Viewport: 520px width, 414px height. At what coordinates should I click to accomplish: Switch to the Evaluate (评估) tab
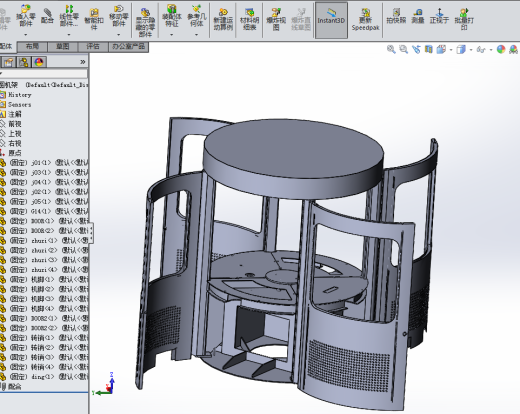point(93,47)
